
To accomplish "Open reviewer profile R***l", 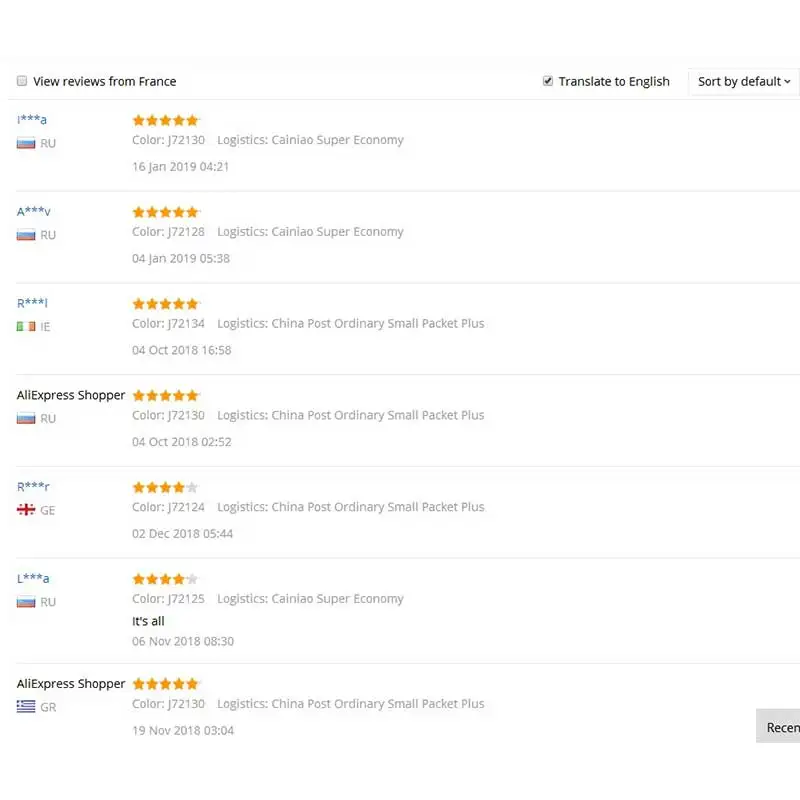I will point(32,303).
